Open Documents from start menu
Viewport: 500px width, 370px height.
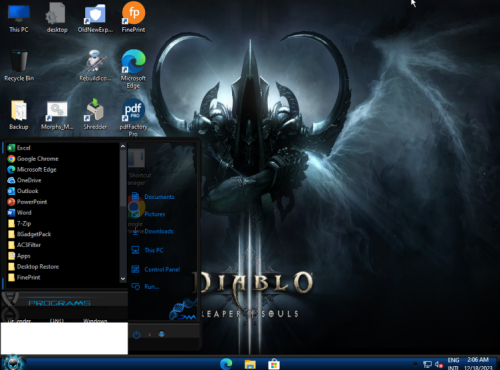[153, 197]
